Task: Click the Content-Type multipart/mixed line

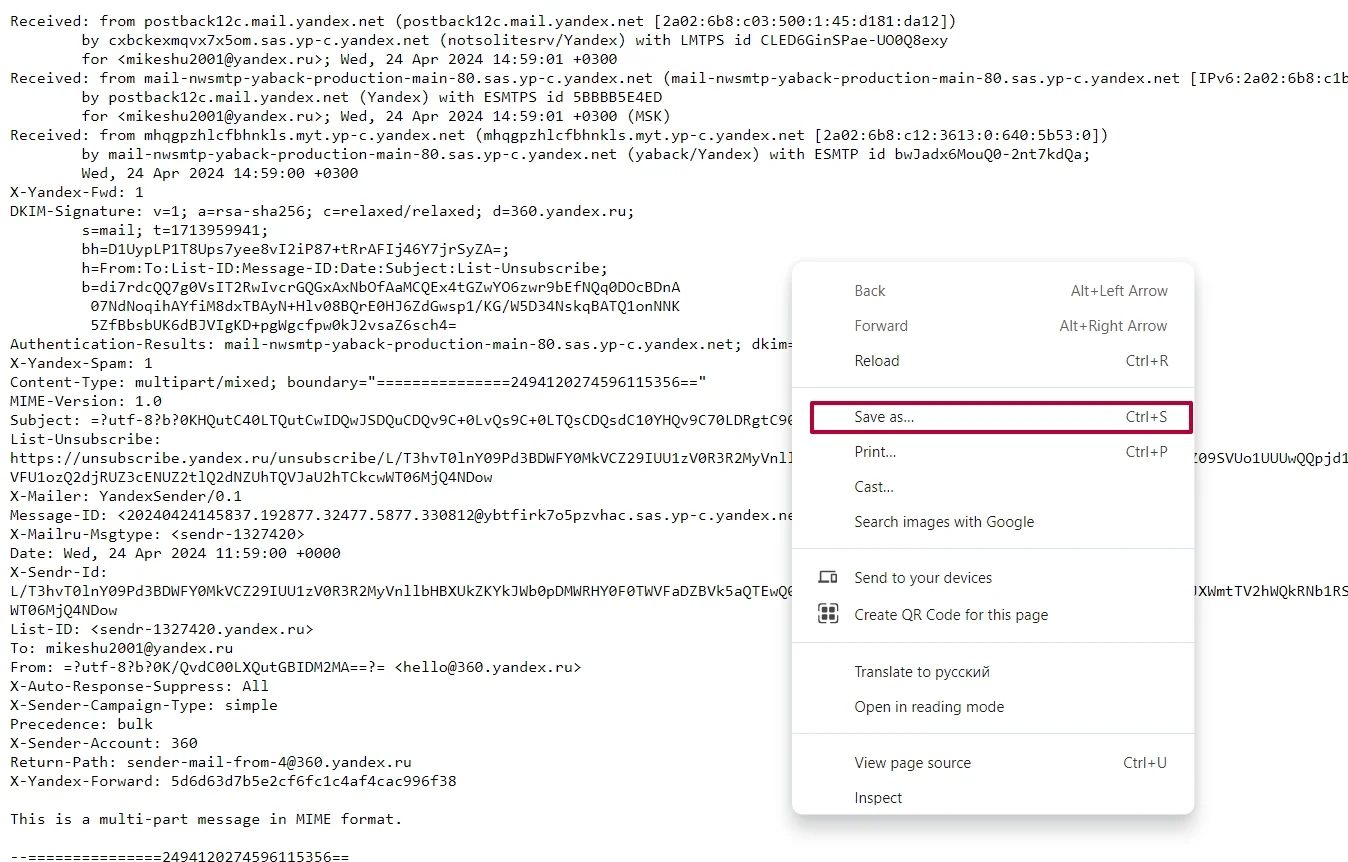Action: tap(358, 382)
